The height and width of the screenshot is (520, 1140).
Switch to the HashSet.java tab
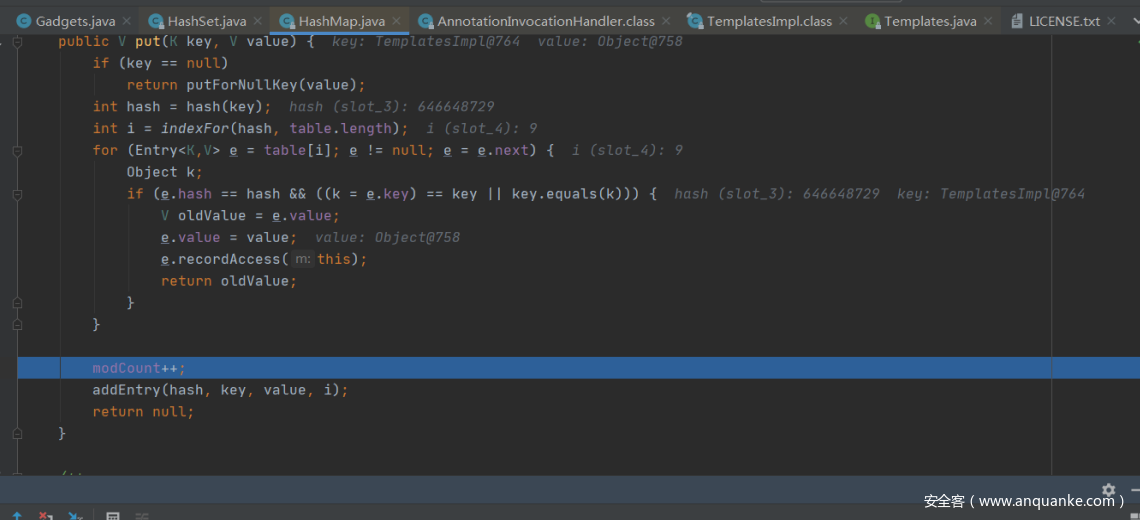[x=206, y=21]
